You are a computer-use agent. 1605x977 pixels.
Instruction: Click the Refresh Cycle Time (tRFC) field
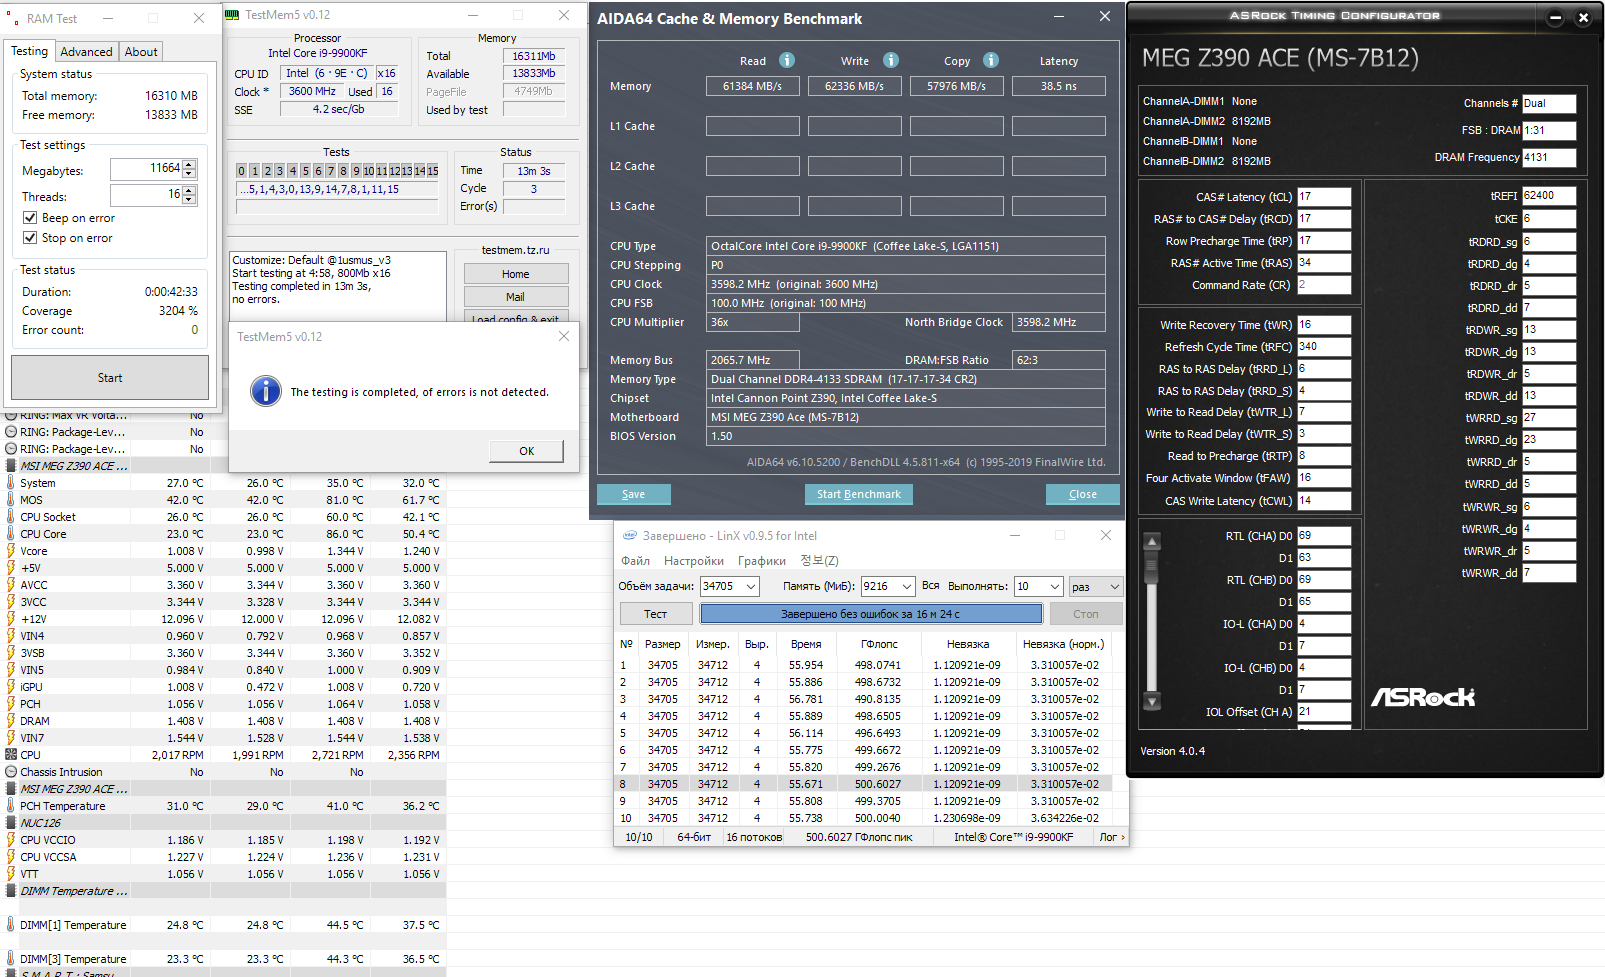click(1324, 347)
